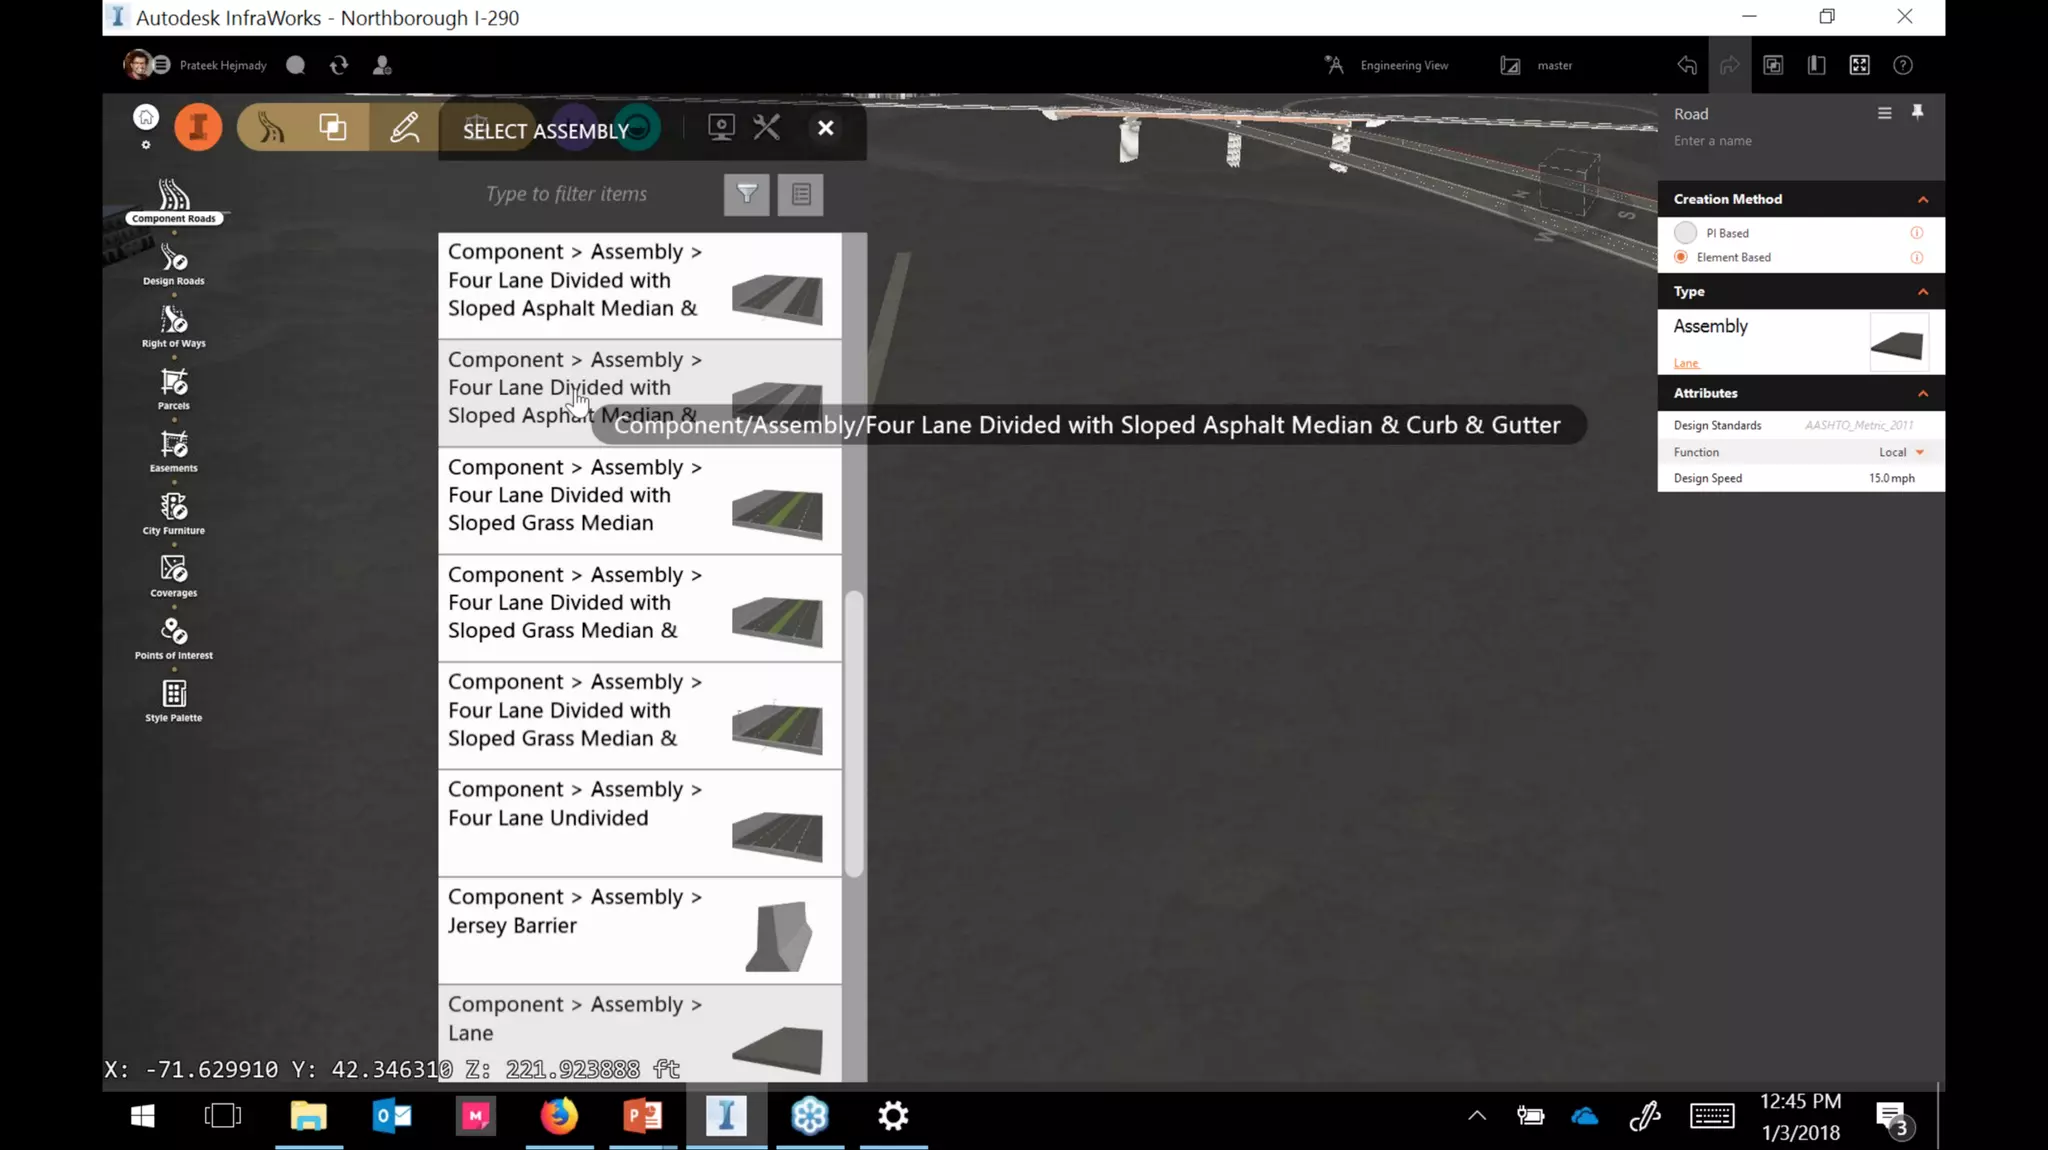Click the Home button at top left
The width and height of the screenshot is (2048, 1150).
[146, 118]
